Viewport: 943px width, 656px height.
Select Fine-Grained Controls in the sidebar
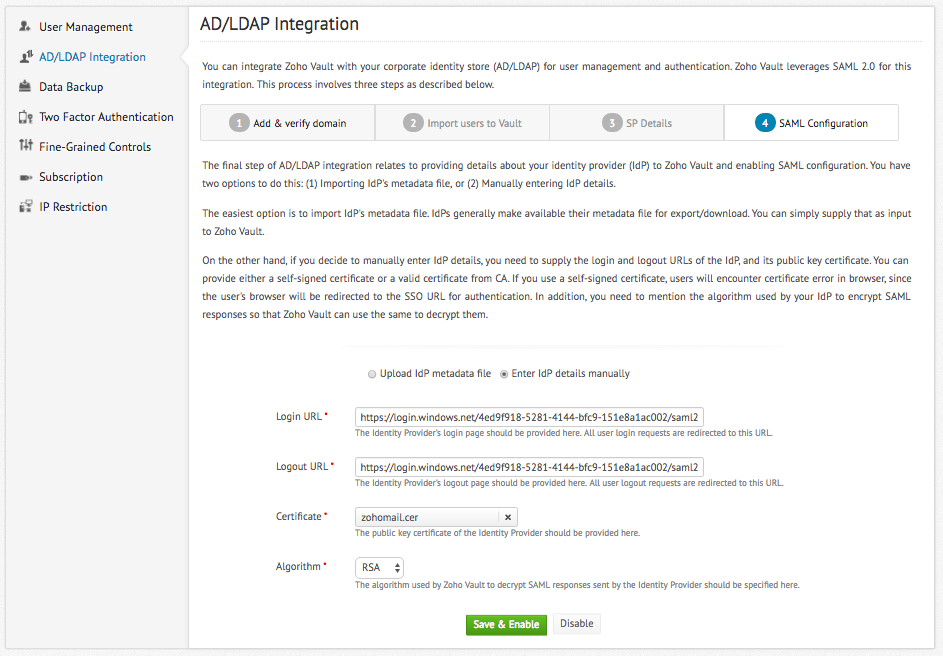[x=93, y=147]
